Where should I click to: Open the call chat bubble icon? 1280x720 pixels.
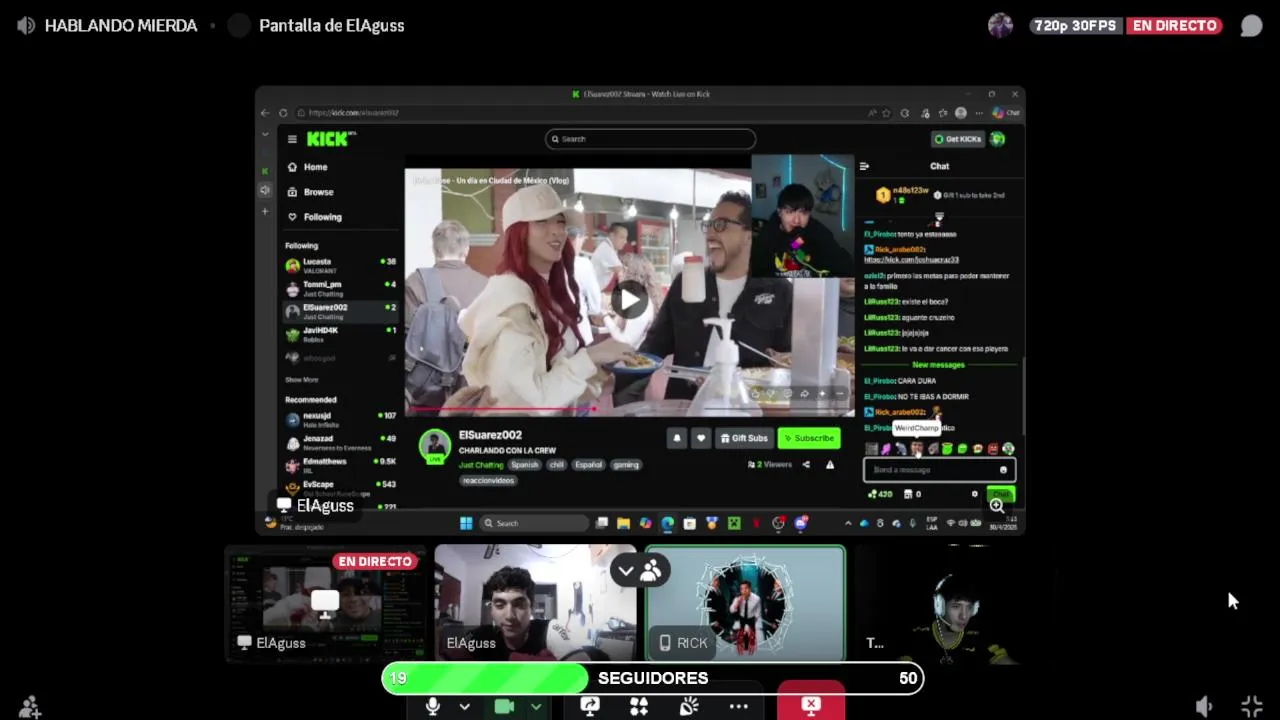(1251, 26)
